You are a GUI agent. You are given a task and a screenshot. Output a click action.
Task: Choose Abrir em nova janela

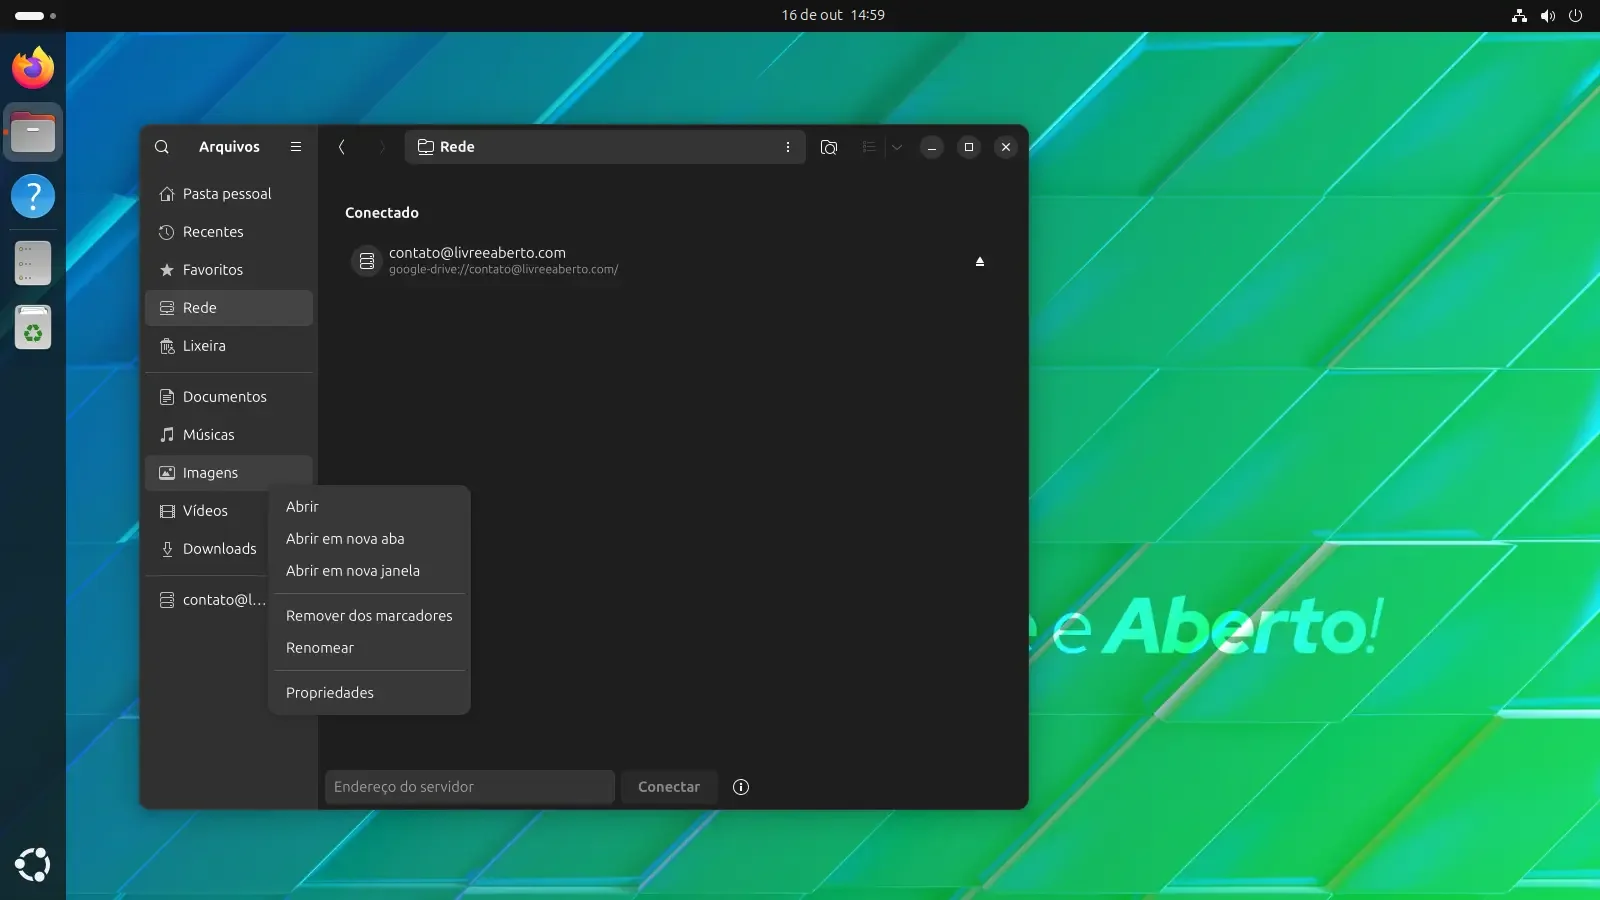369,571
